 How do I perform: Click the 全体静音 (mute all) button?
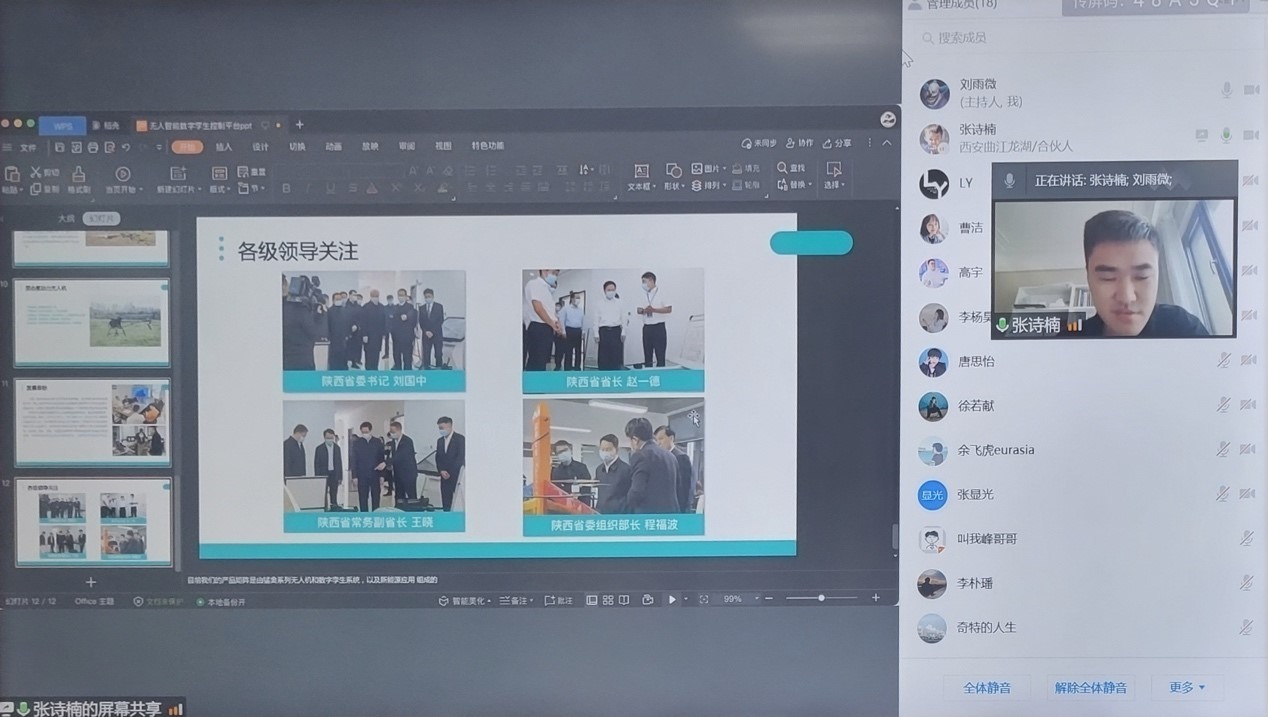pos(986,687)
